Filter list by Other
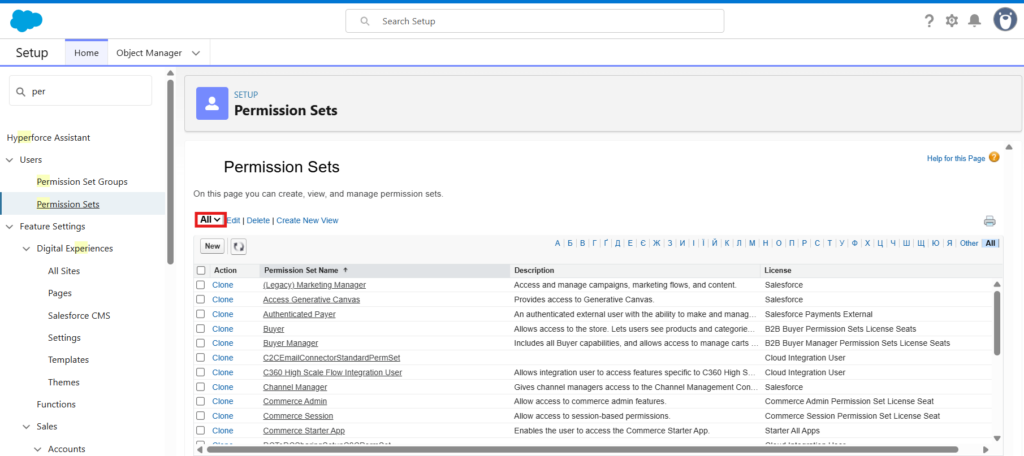The height and width of the screenshot is (456, 1024). 968,243
